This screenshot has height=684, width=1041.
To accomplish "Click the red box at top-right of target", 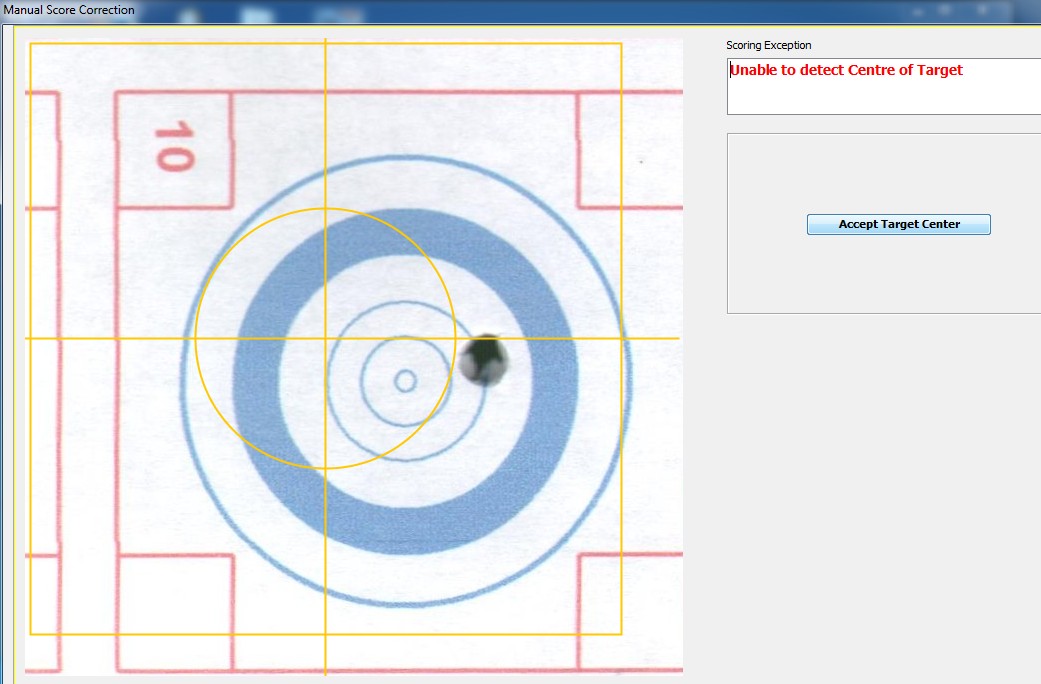I will pyautogui.click(x=630, y=150).
